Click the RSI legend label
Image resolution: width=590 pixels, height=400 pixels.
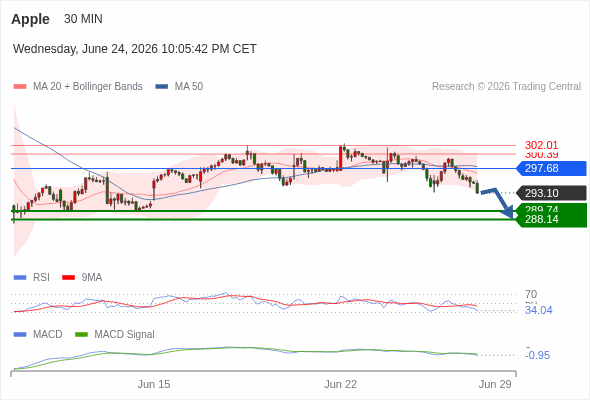click(x=41, y=278)
